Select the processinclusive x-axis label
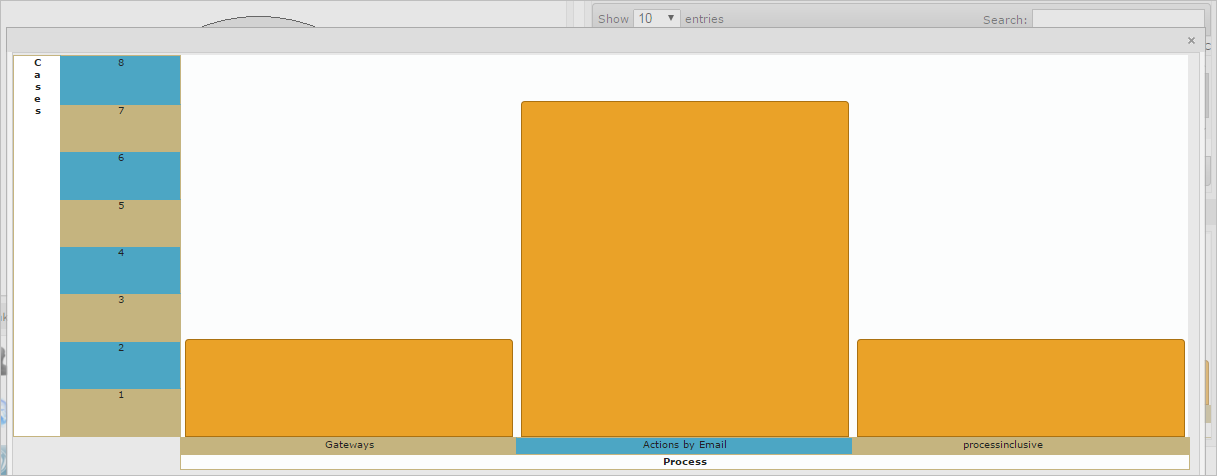 [1020, 445]
